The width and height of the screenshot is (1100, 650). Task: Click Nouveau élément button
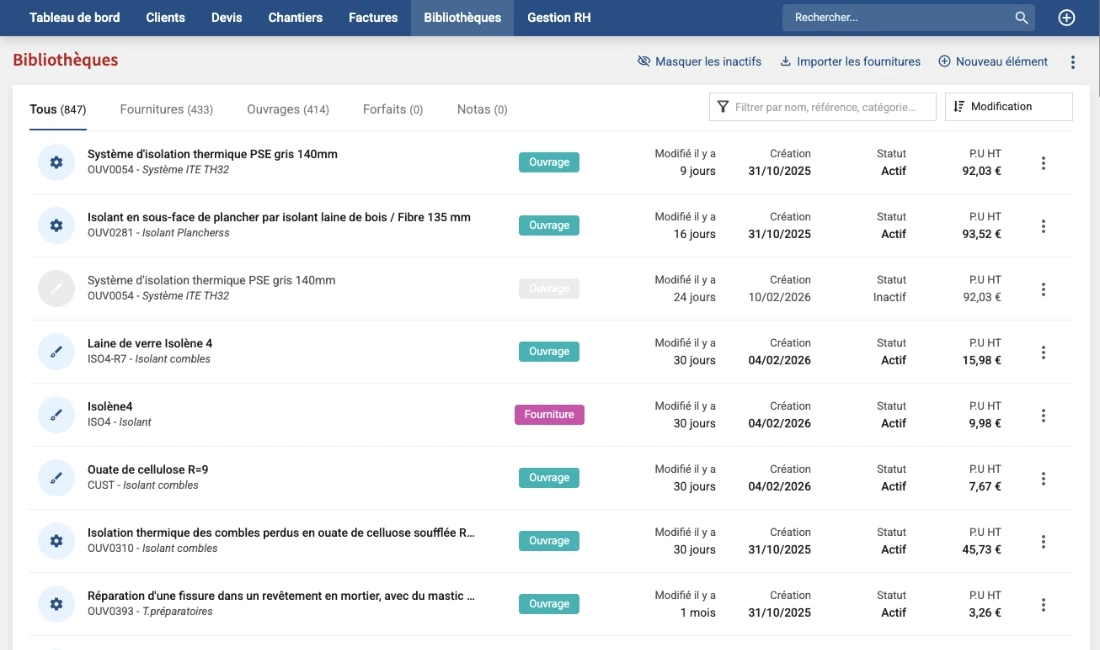[993, 62]
